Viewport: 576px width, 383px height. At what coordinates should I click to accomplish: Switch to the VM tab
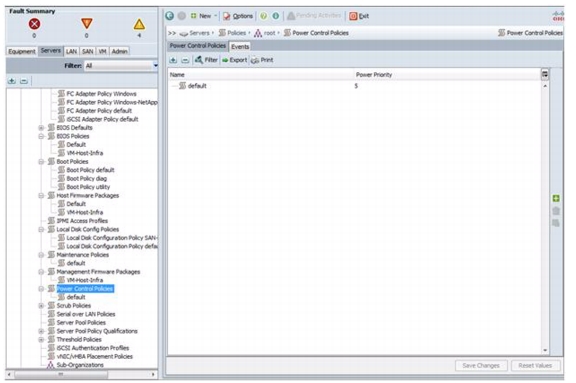102,51
